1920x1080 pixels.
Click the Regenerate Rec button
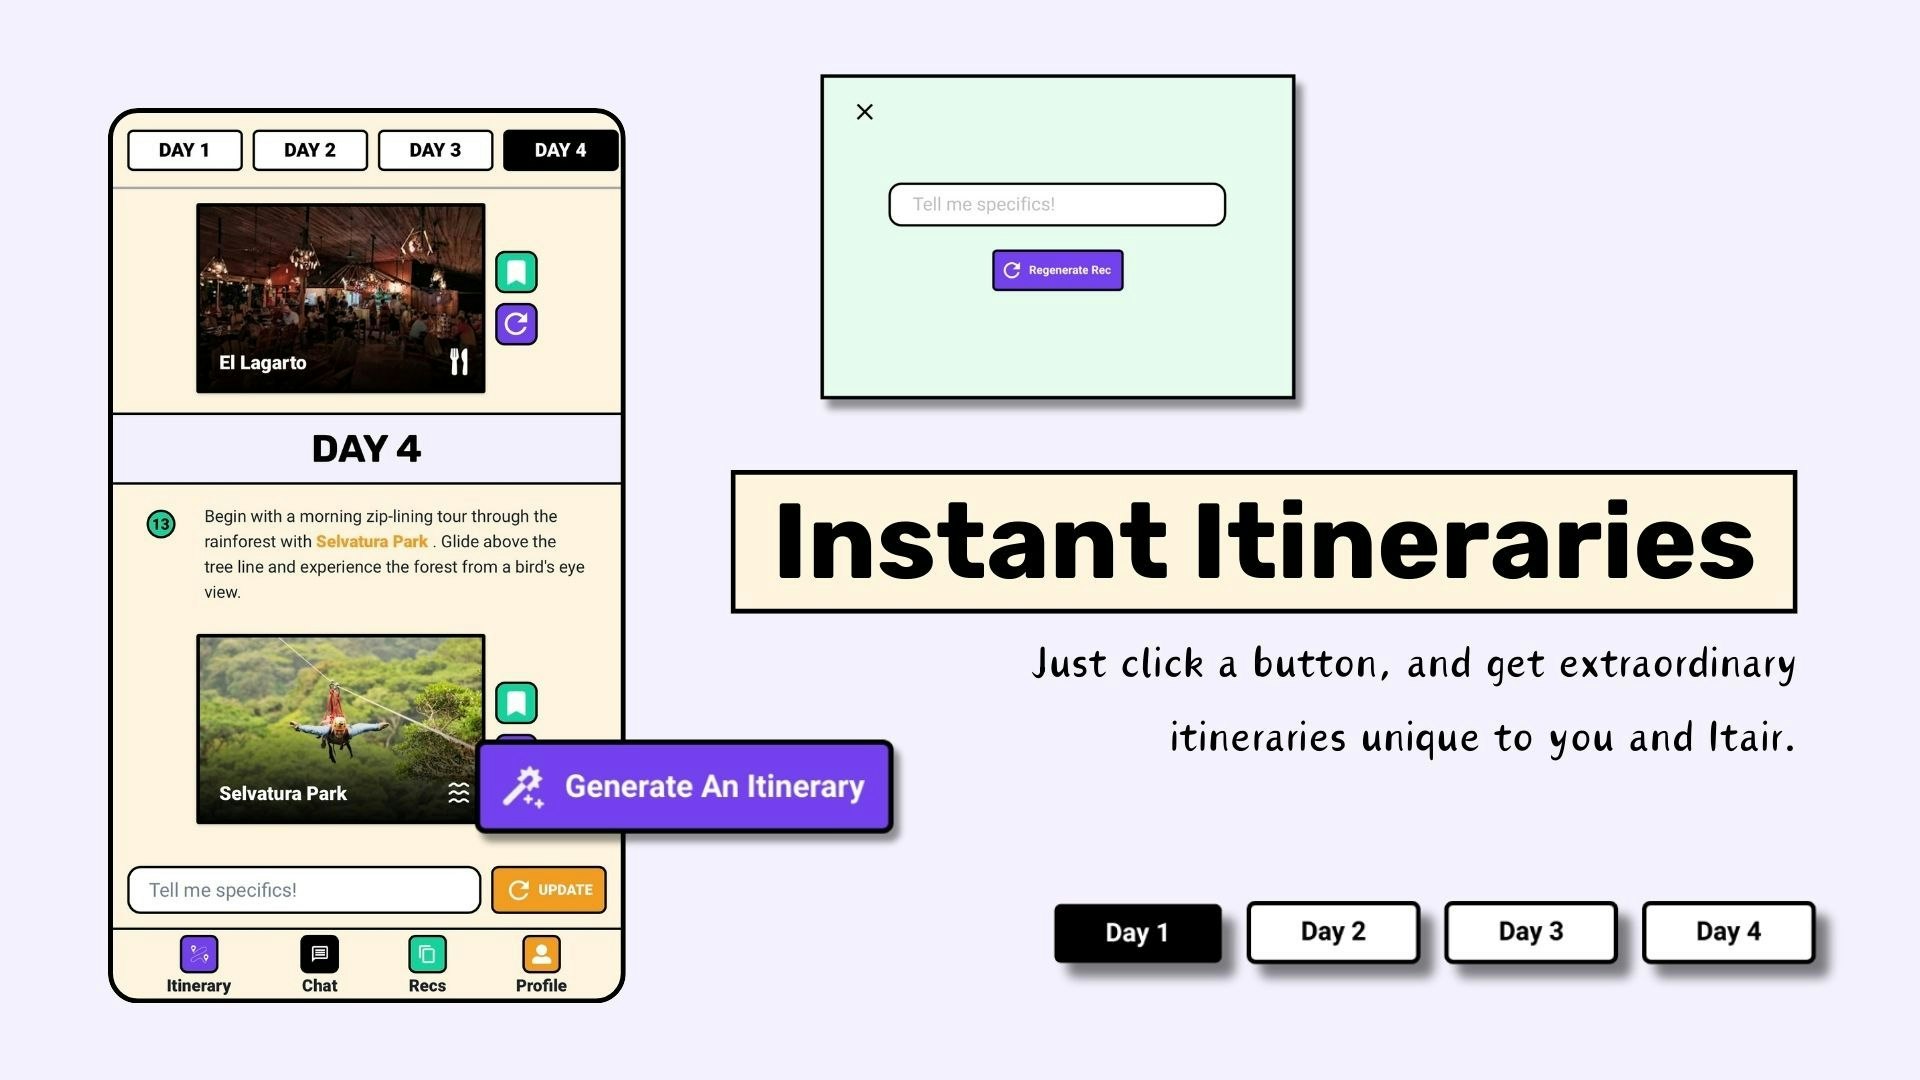[1055, 270]
